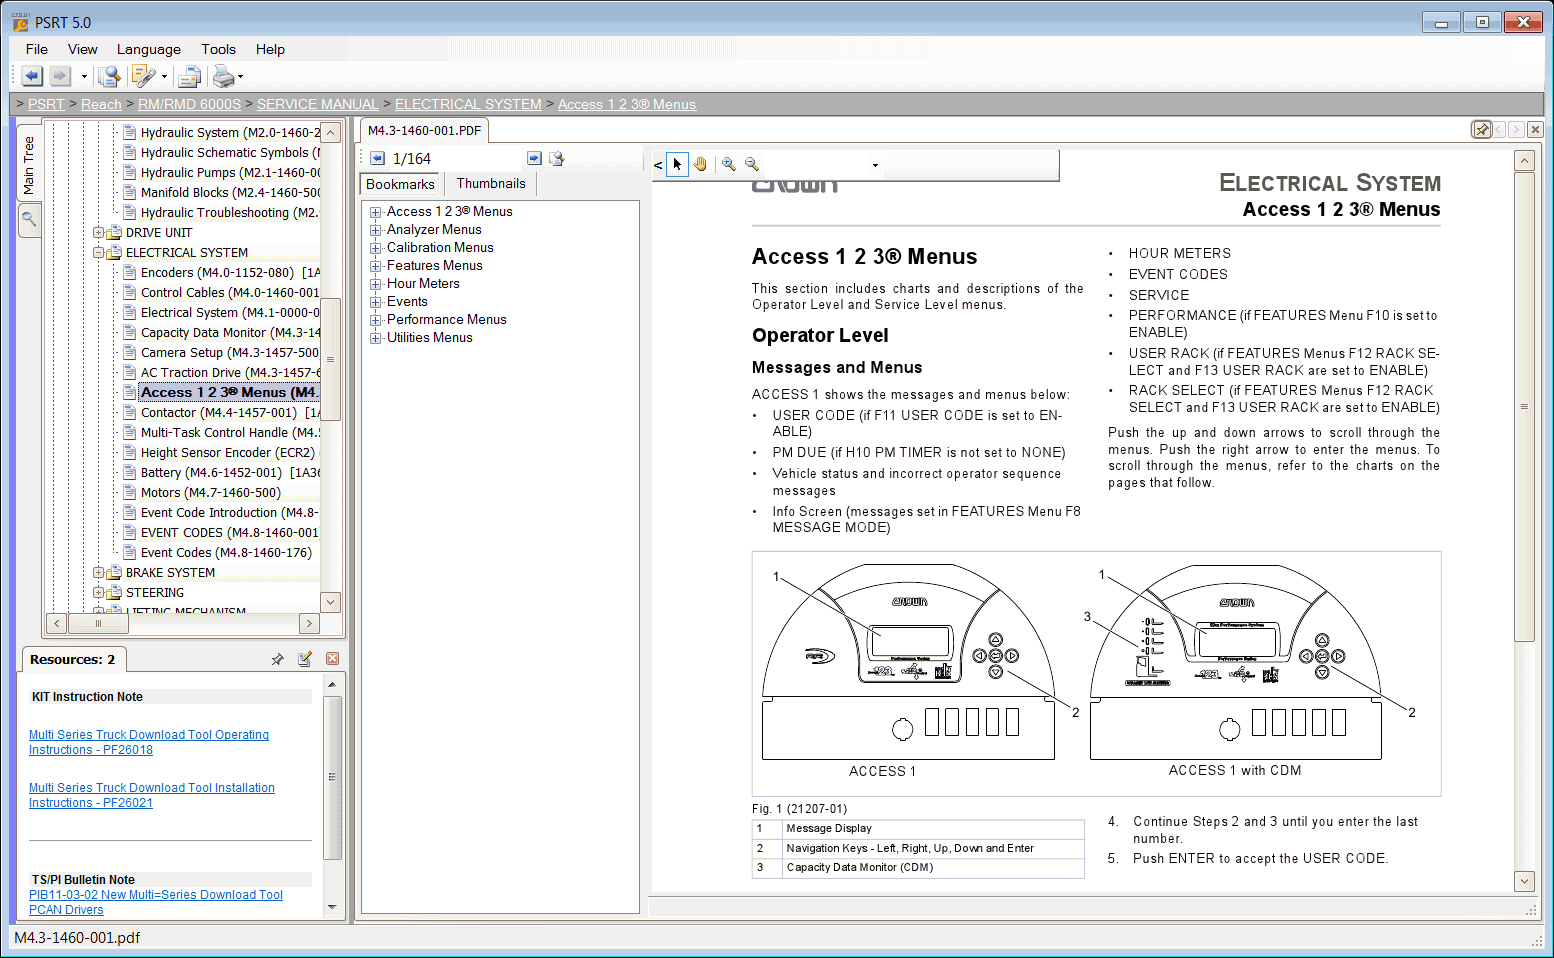Viewport: 1554px width, 958px height.
Task: Click the edit note icon in Resources panel
Action: [305, 659]
